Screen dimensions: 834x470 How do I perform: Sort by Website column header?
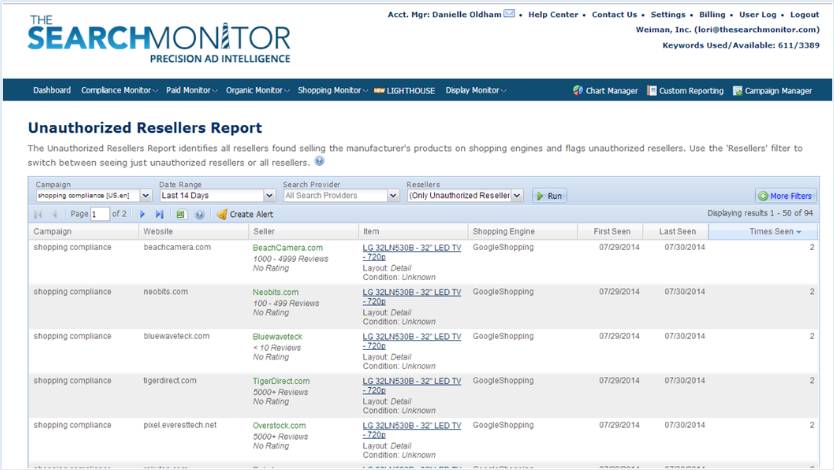point(193,231)
